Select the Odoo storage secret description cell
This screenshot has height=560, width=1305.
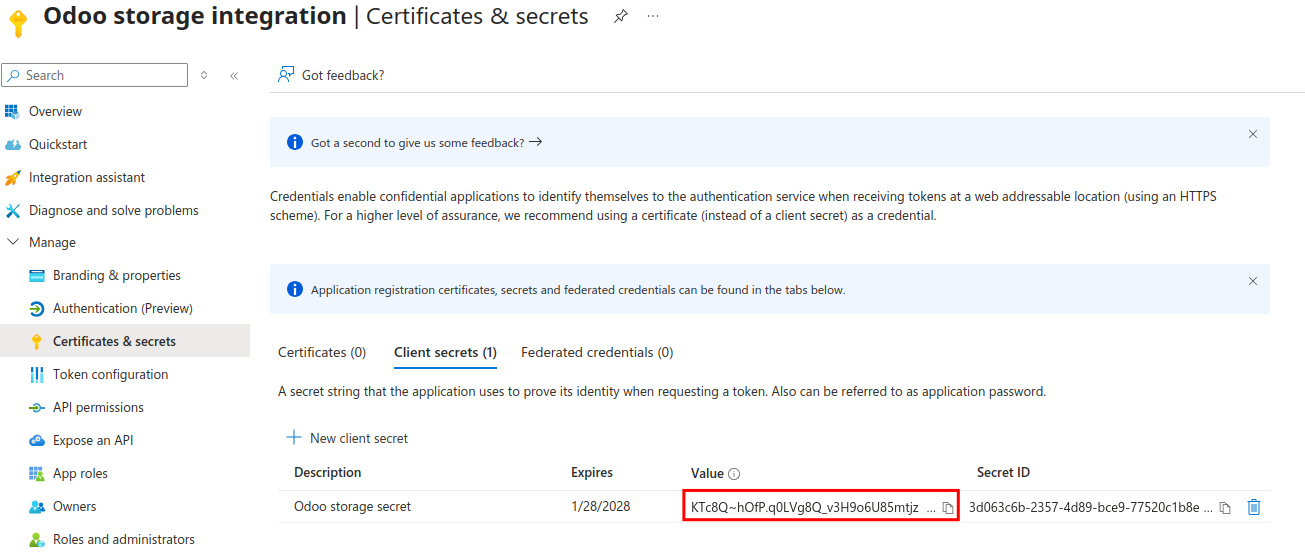pyautogui.click(x=352, y=506)
